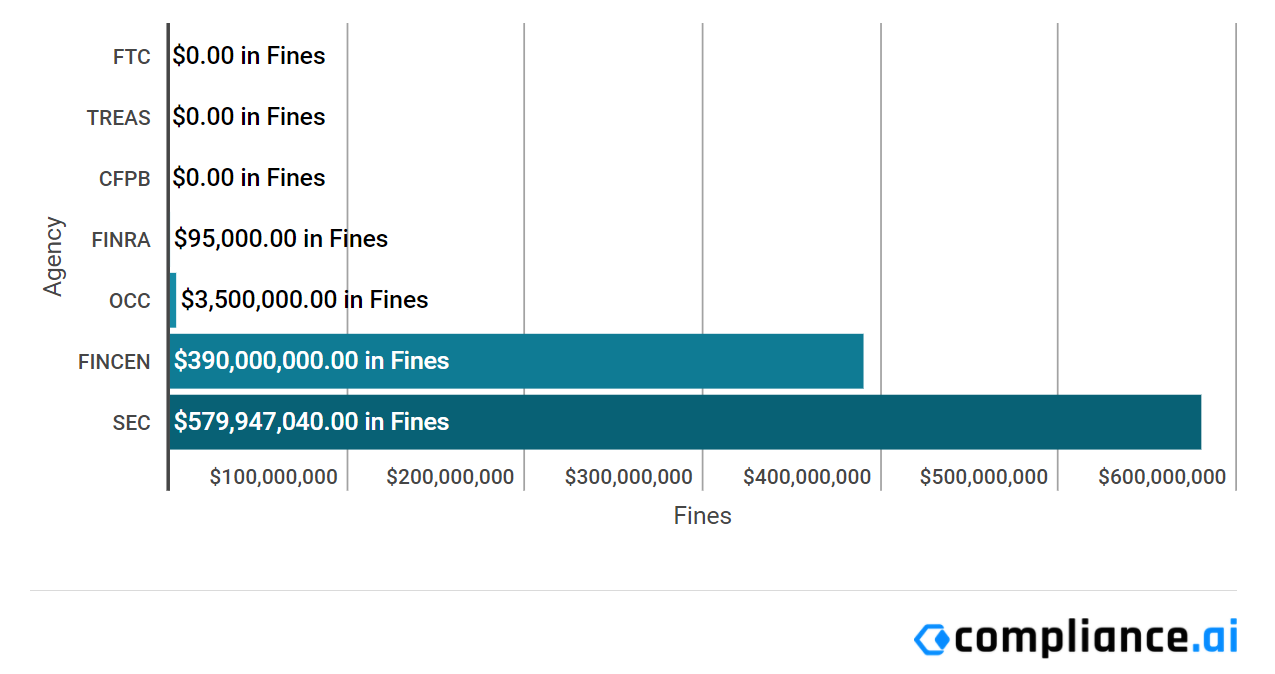
Task: Click the TREAS agency label
Action: (119, 118)
